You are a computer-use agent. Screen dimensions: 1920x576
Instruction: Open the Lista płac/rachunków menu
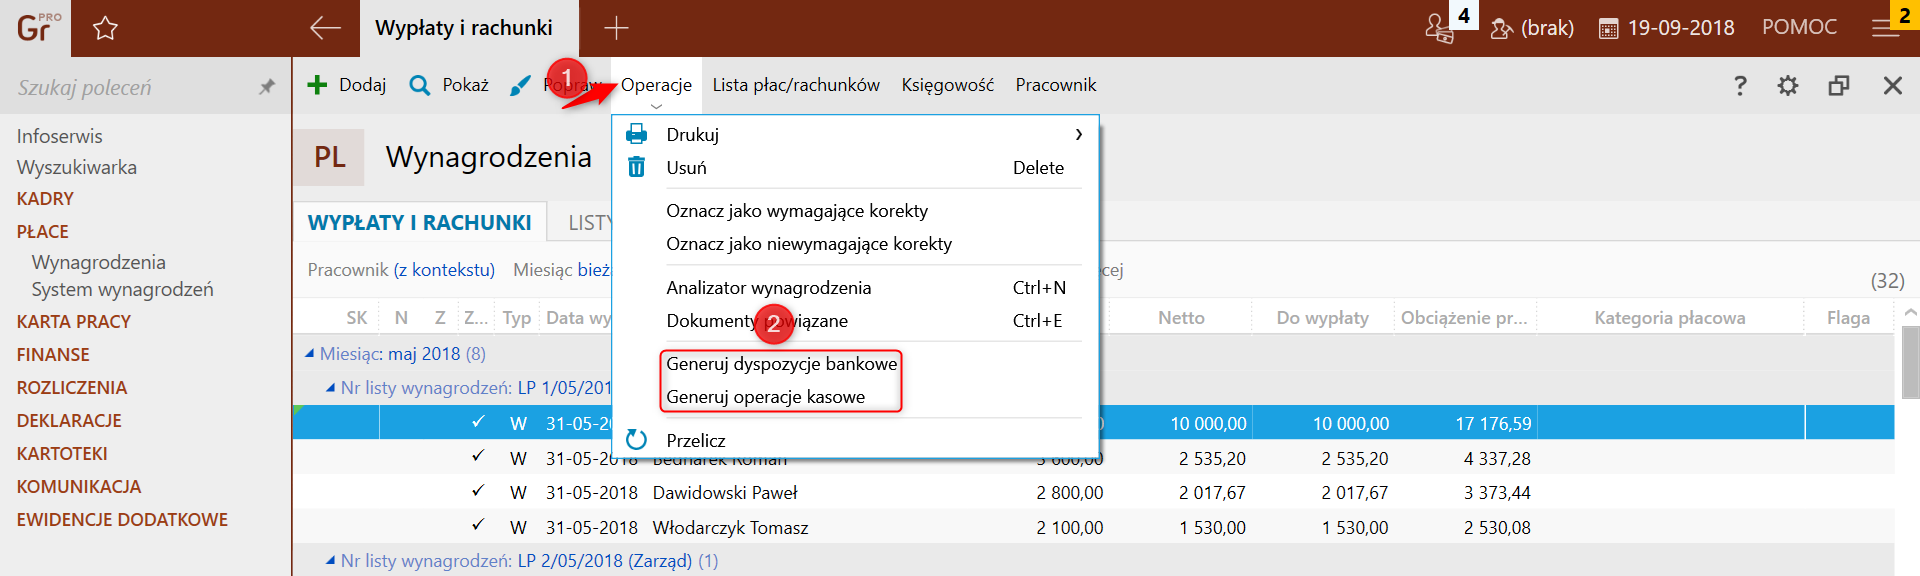(796, 85)
